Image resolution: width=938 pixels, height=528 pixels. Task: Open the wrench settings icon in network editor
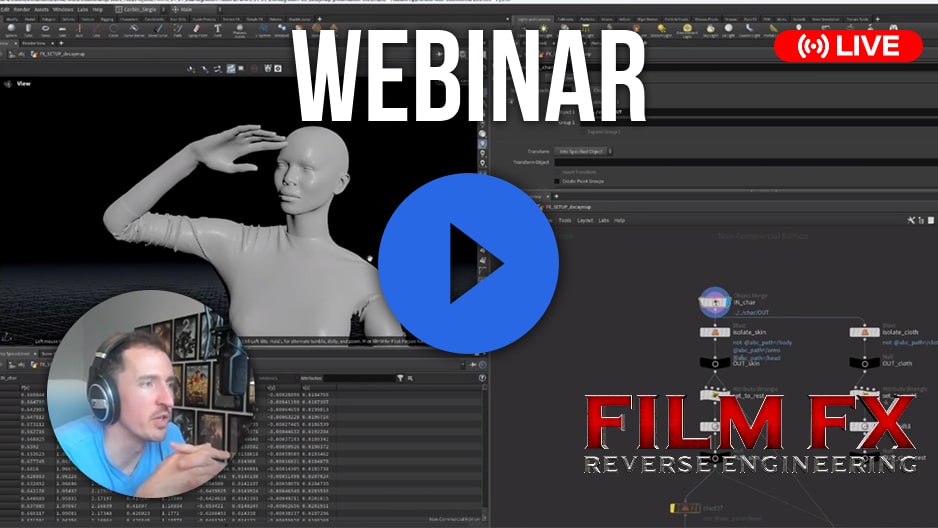tap(911, 220)
